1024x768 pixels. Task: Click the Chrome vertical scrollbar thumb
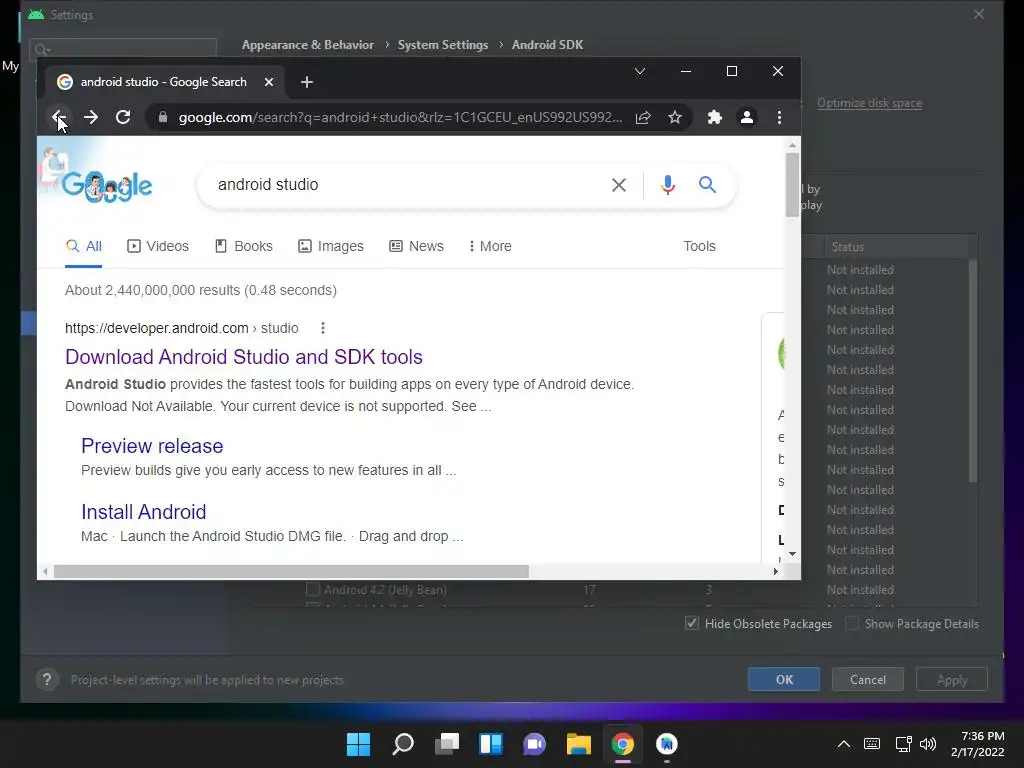792,184
